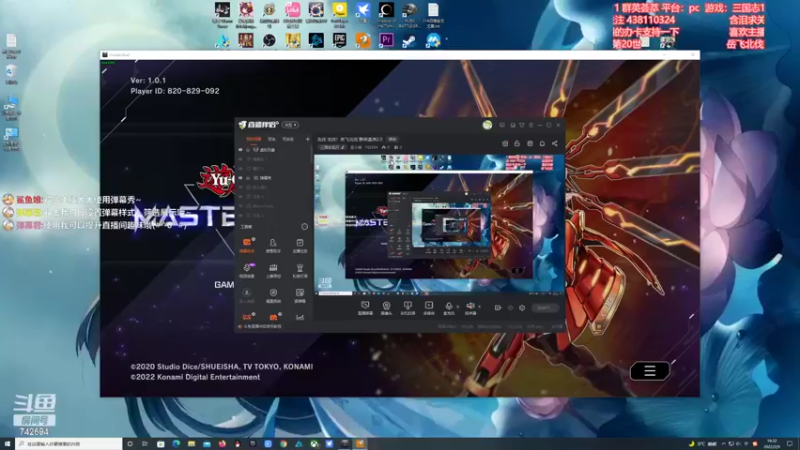Launch OBS Studio from the desktop

tap(269, 40)
